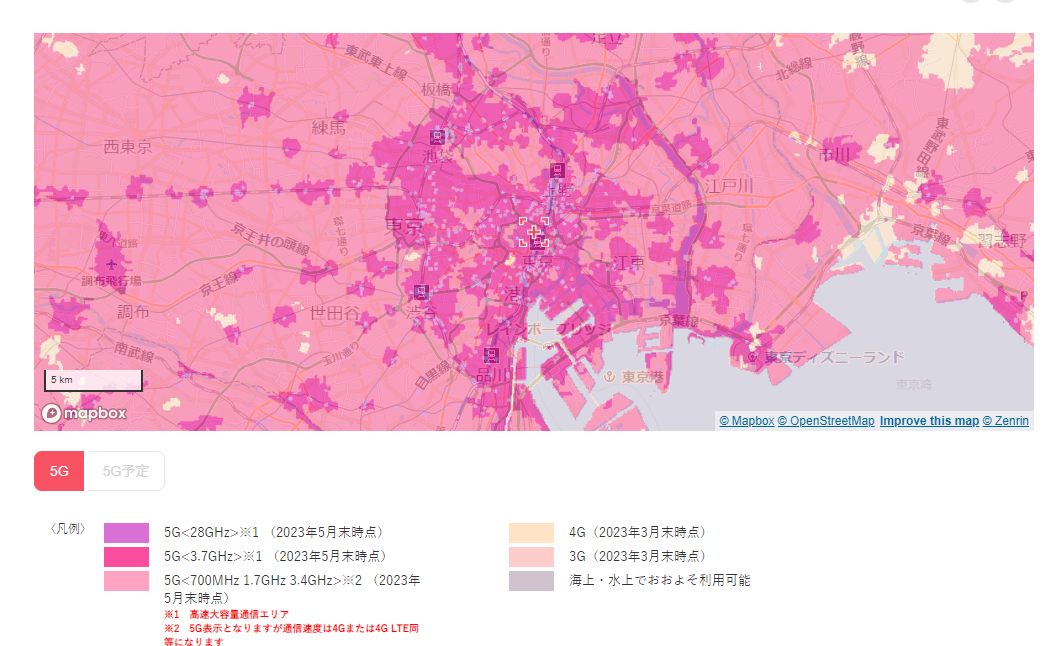This screenshot has height=646, width=1049.
Task: Click the Shinagawa station icon
Action: click(491, 355)
